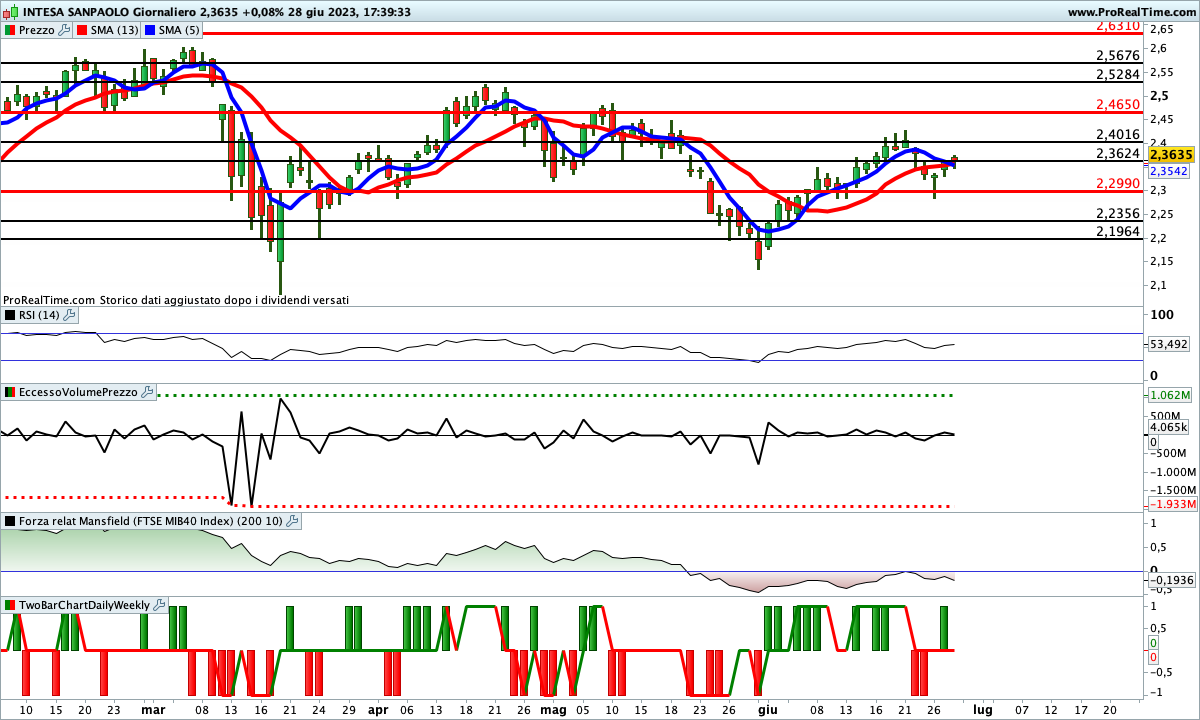The height and width of the screenshot is (720, 1200).
Task: Click the 2,5284 price level label
Action: [1118, 74]
